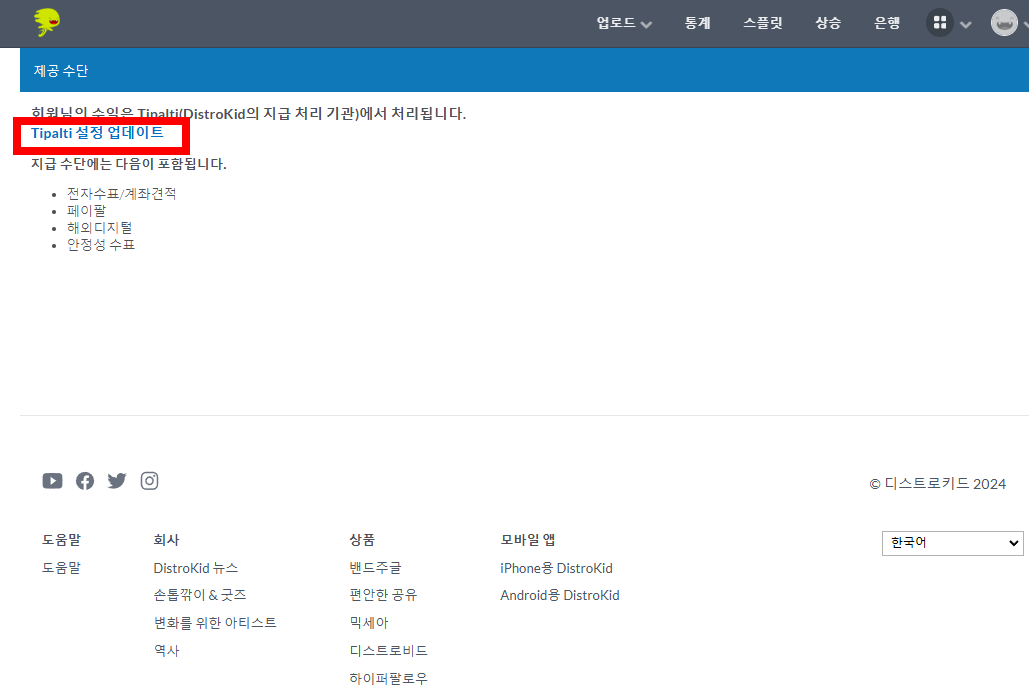Screen dimensions: 1029x689
Task: Open the Instagram social icon
Action: click(x=150, y=481)
